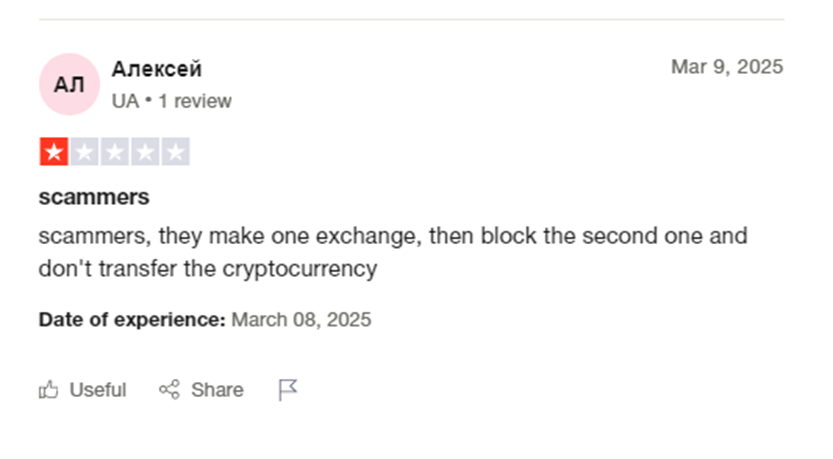Open reviewer profile name Алексей
Screen dimensions: 833x459
pos(156,69)
